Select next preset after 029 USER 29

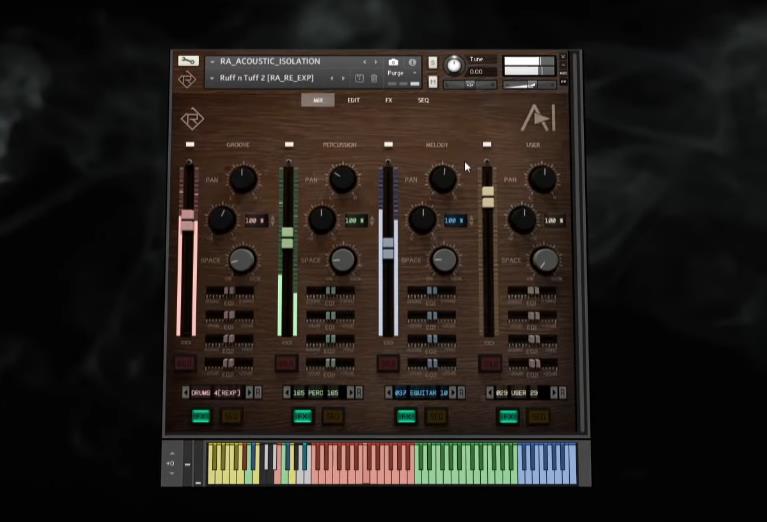pyautogui.click(x=554, y=392)
